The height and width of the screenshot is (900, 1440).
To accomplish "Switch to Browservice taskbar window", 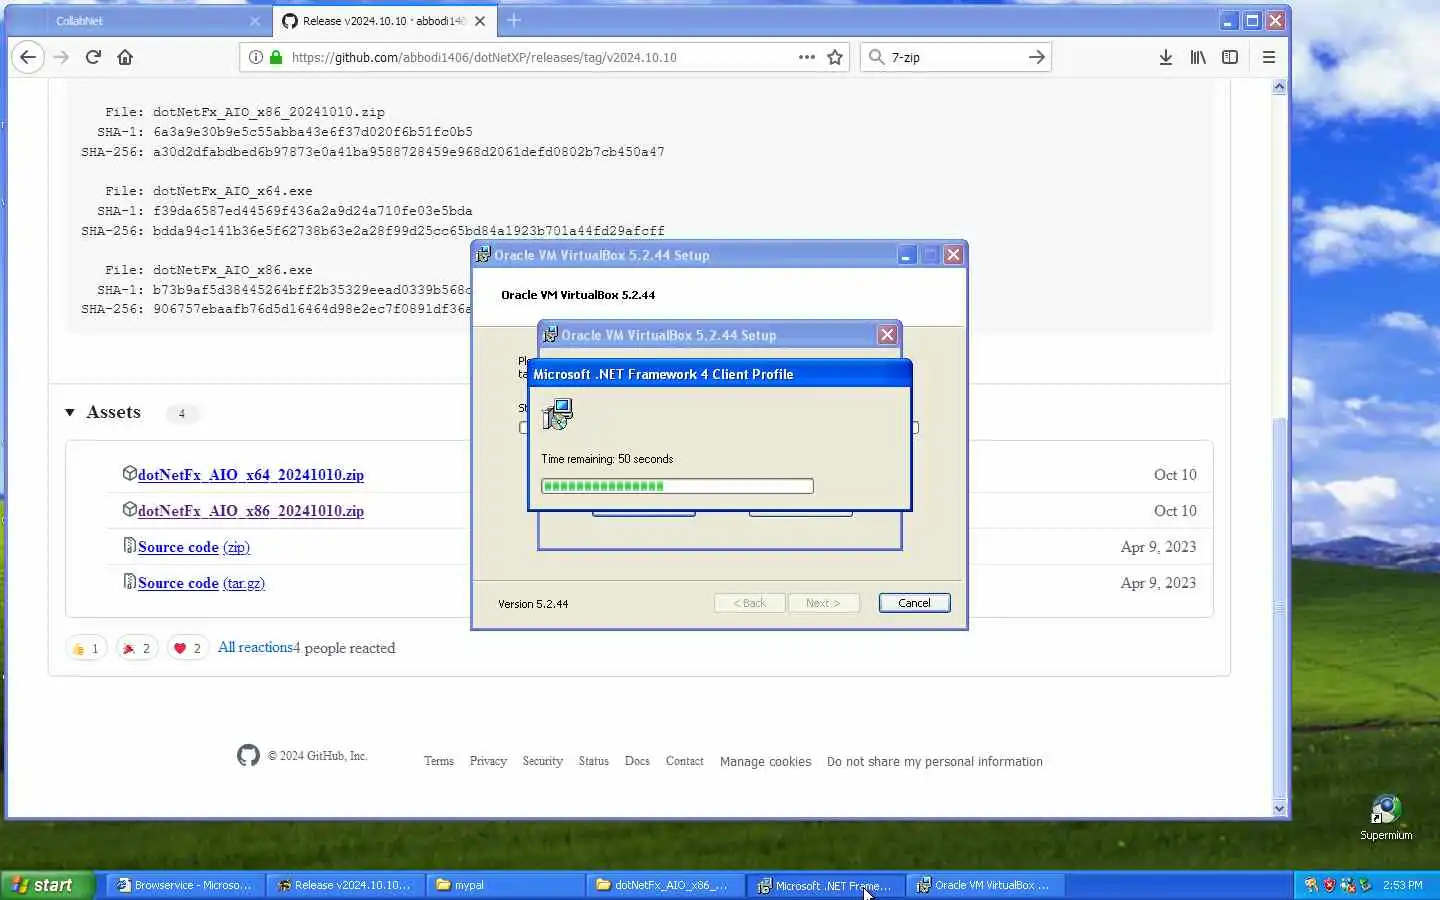I will point(186,885).
